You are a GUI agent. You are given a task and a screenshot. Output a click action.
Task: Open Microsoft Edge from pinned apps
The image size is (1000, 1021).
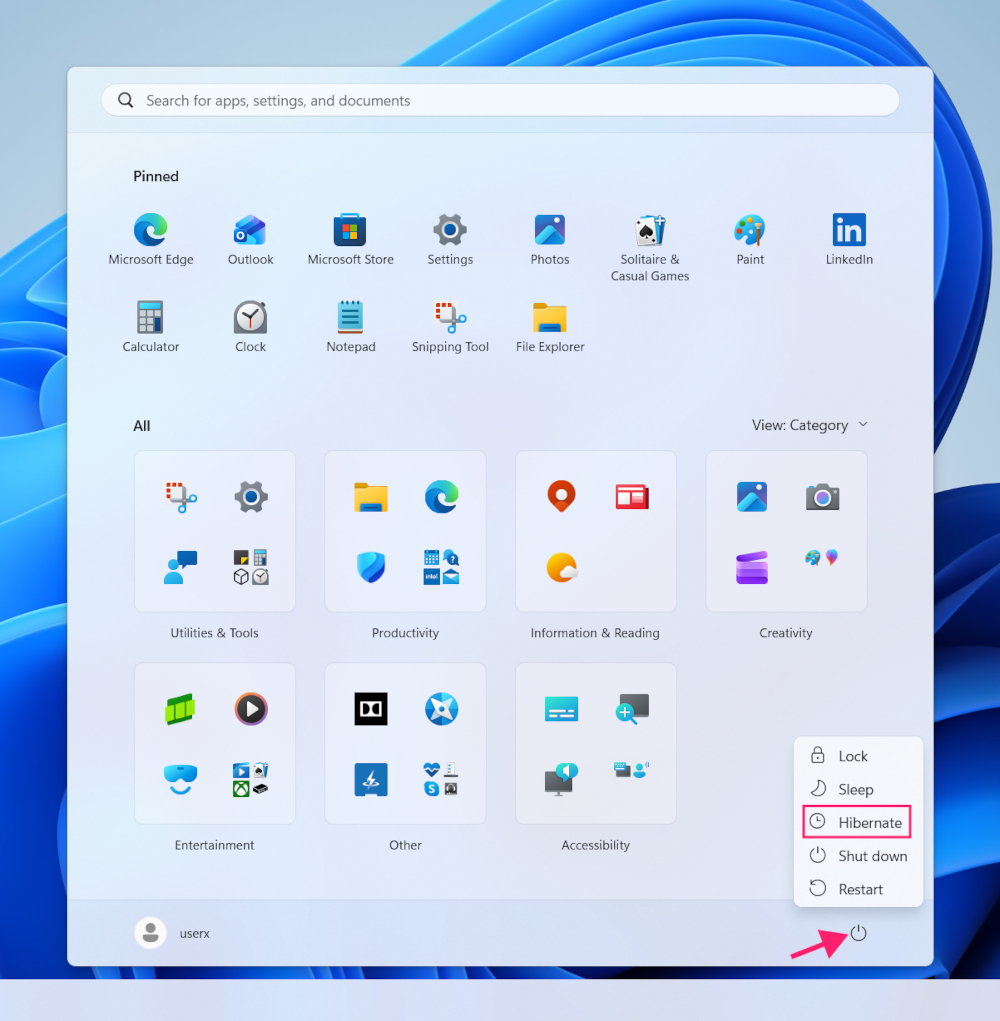[151, 239]
